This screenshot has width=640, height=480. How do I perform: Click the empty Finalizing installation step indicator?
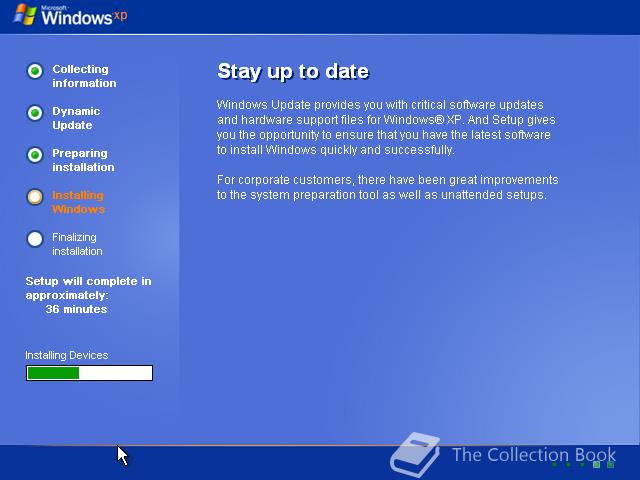click(x=35, y=239)
